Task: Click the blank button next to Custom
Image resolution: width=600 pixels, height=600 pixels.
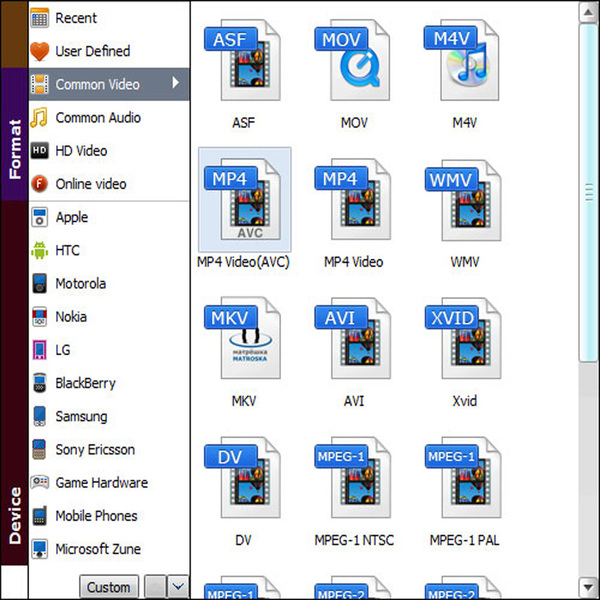Action: pos(155,586)
